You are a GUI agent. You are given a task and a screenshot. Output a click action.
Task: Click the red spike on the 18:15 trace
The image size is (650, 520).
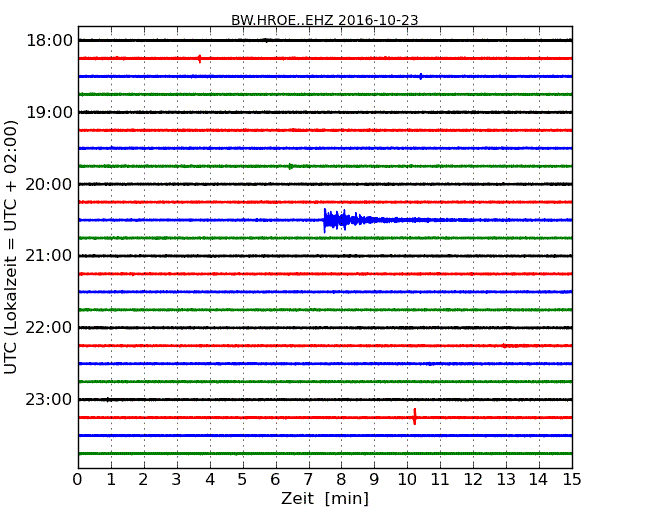click(200, 58)
